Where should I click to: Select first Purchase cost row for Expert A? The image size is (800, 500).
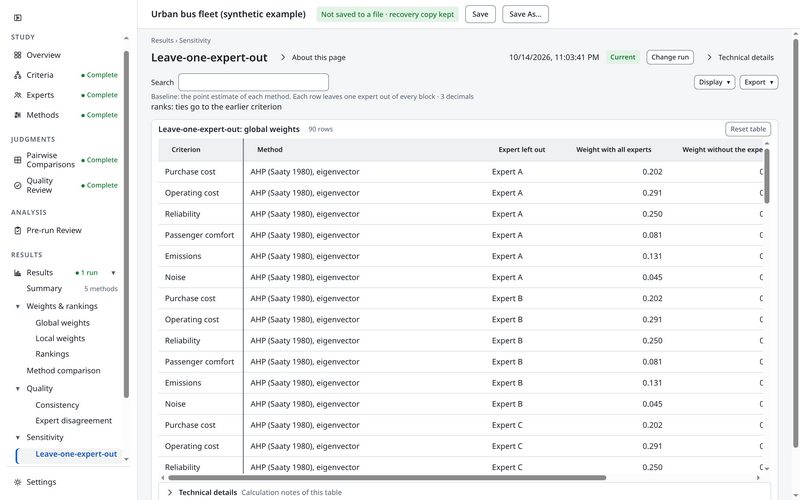coord(461,172)
